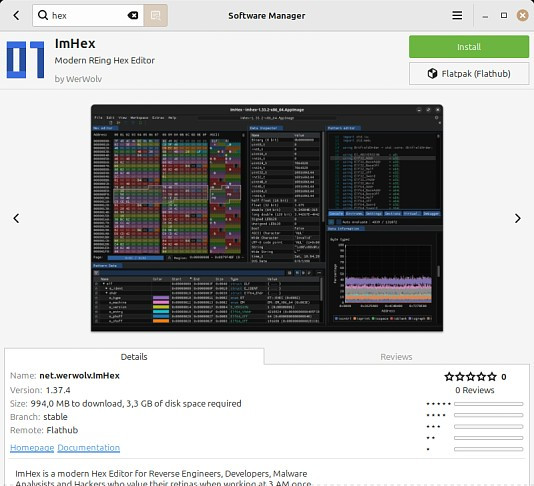
Task: Close the Software Manager window
Action: pos(522,15)
